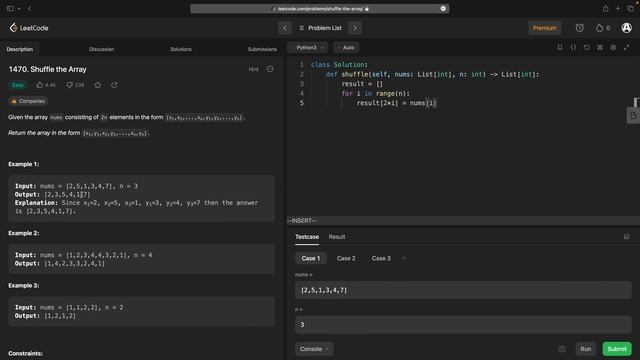Click the format code braces icon
The width and height of the screenshot is (640, 360).
(x=573, y=48)
